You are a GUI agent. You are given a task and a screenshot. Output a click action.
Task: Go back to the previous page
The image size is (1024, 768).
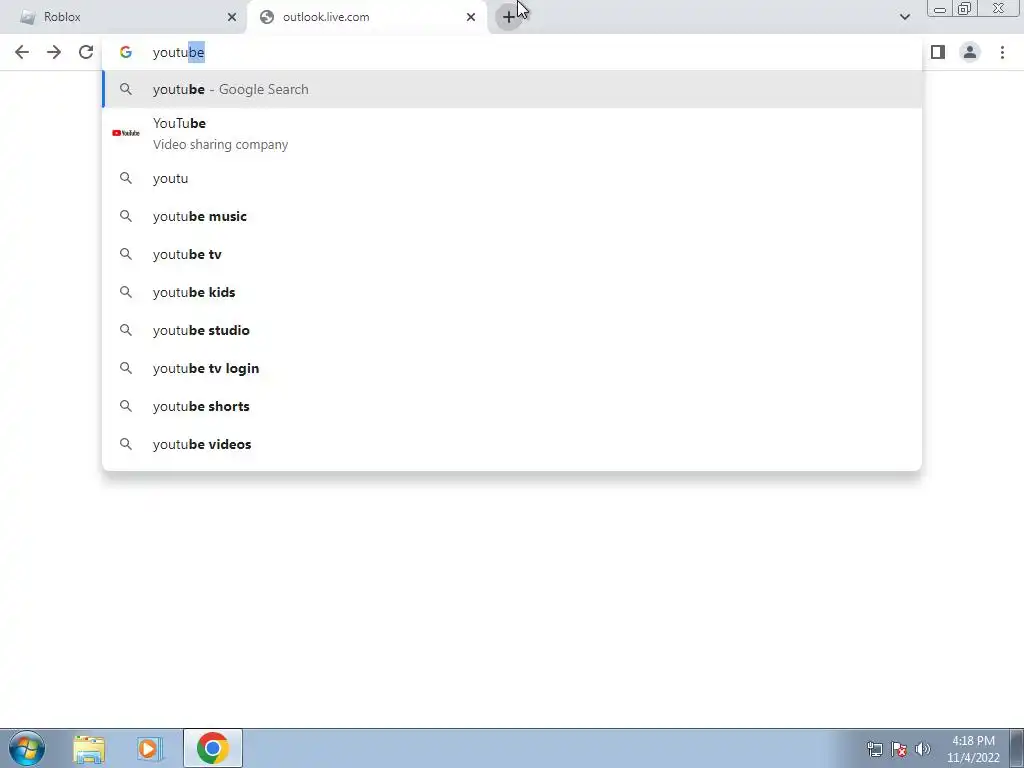point(22,52)
